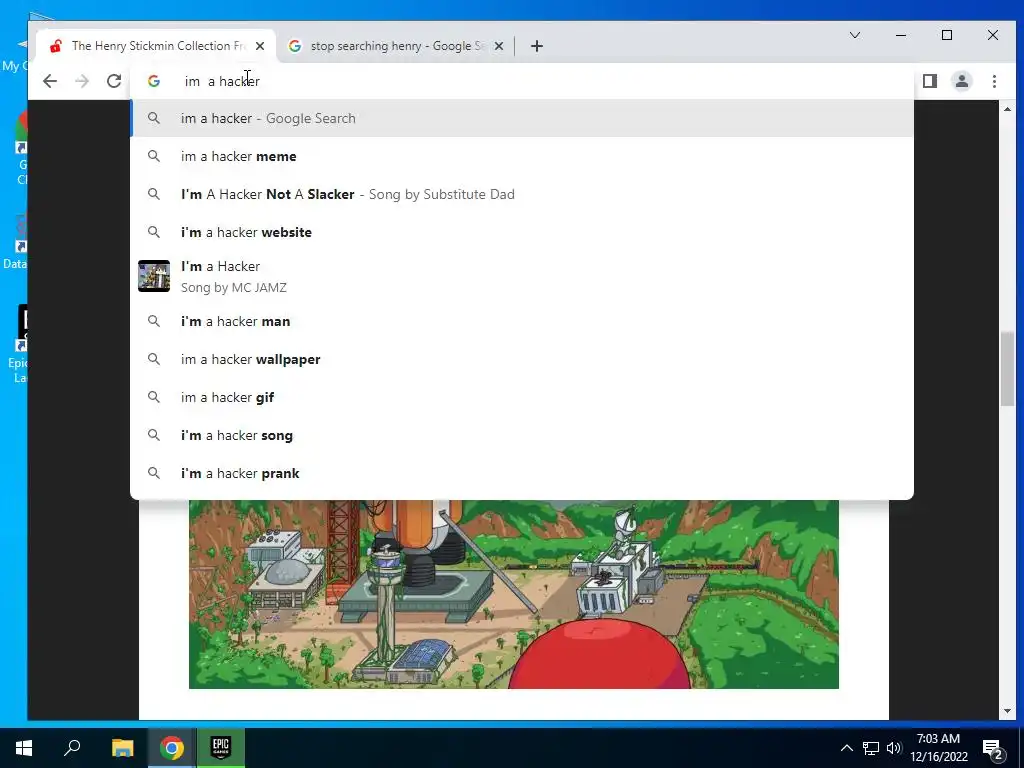Show hidden system tray icons
Screen dimensions: 1024x768
(x=846, y=748)
